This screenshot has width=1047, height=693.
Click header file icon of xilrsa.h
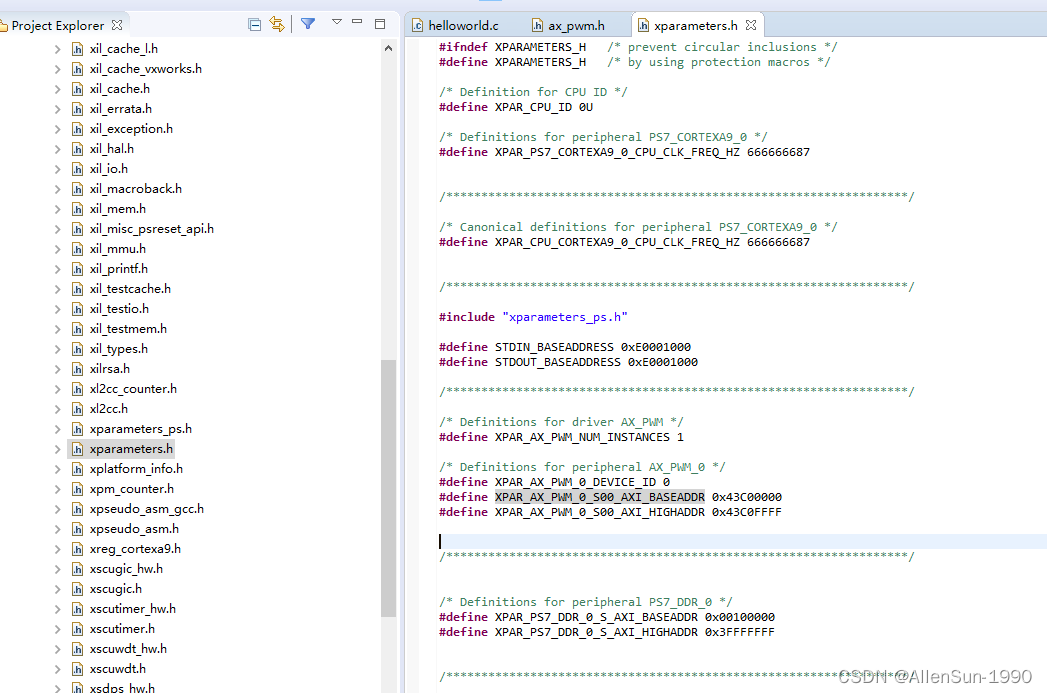(77, 369)
